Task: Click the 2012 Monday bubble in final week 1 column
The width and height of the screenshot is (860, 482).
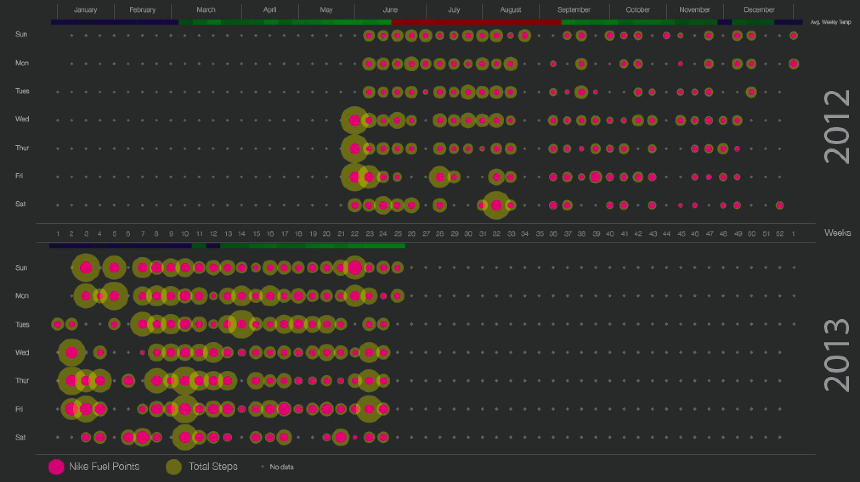Action: (x=793, y=64)
